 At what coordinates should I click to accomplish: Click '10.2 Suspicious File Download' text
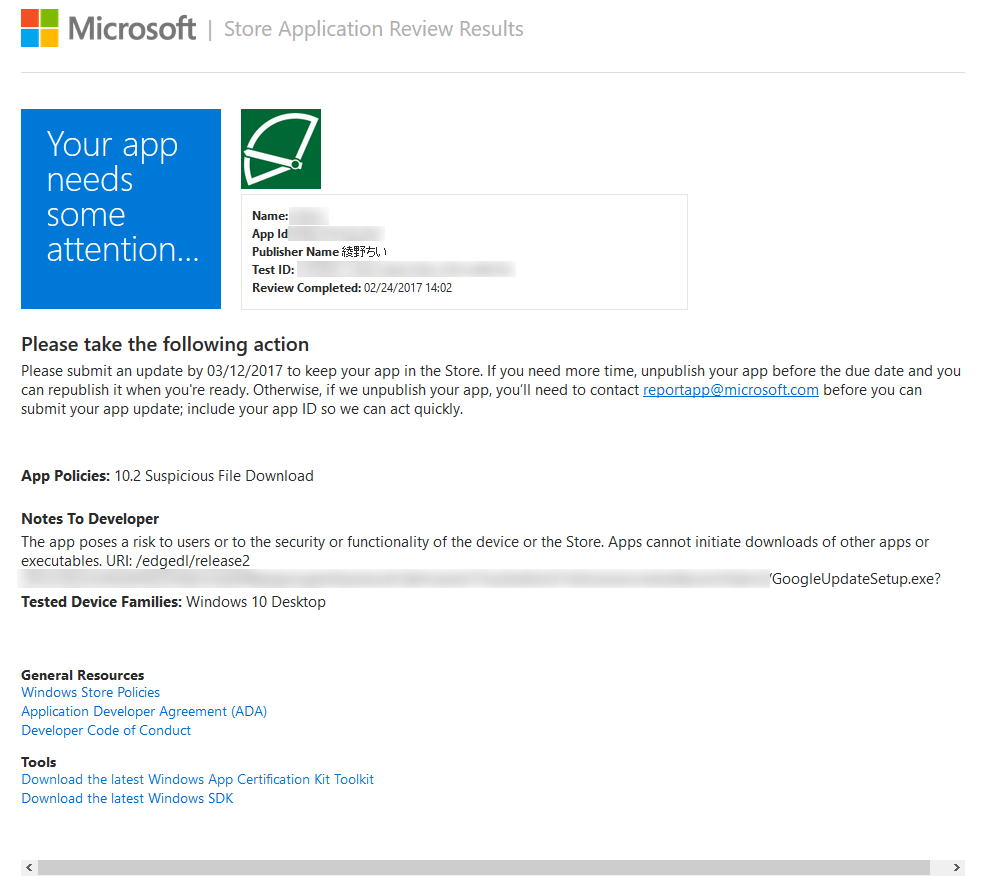[x=214, y=476]
